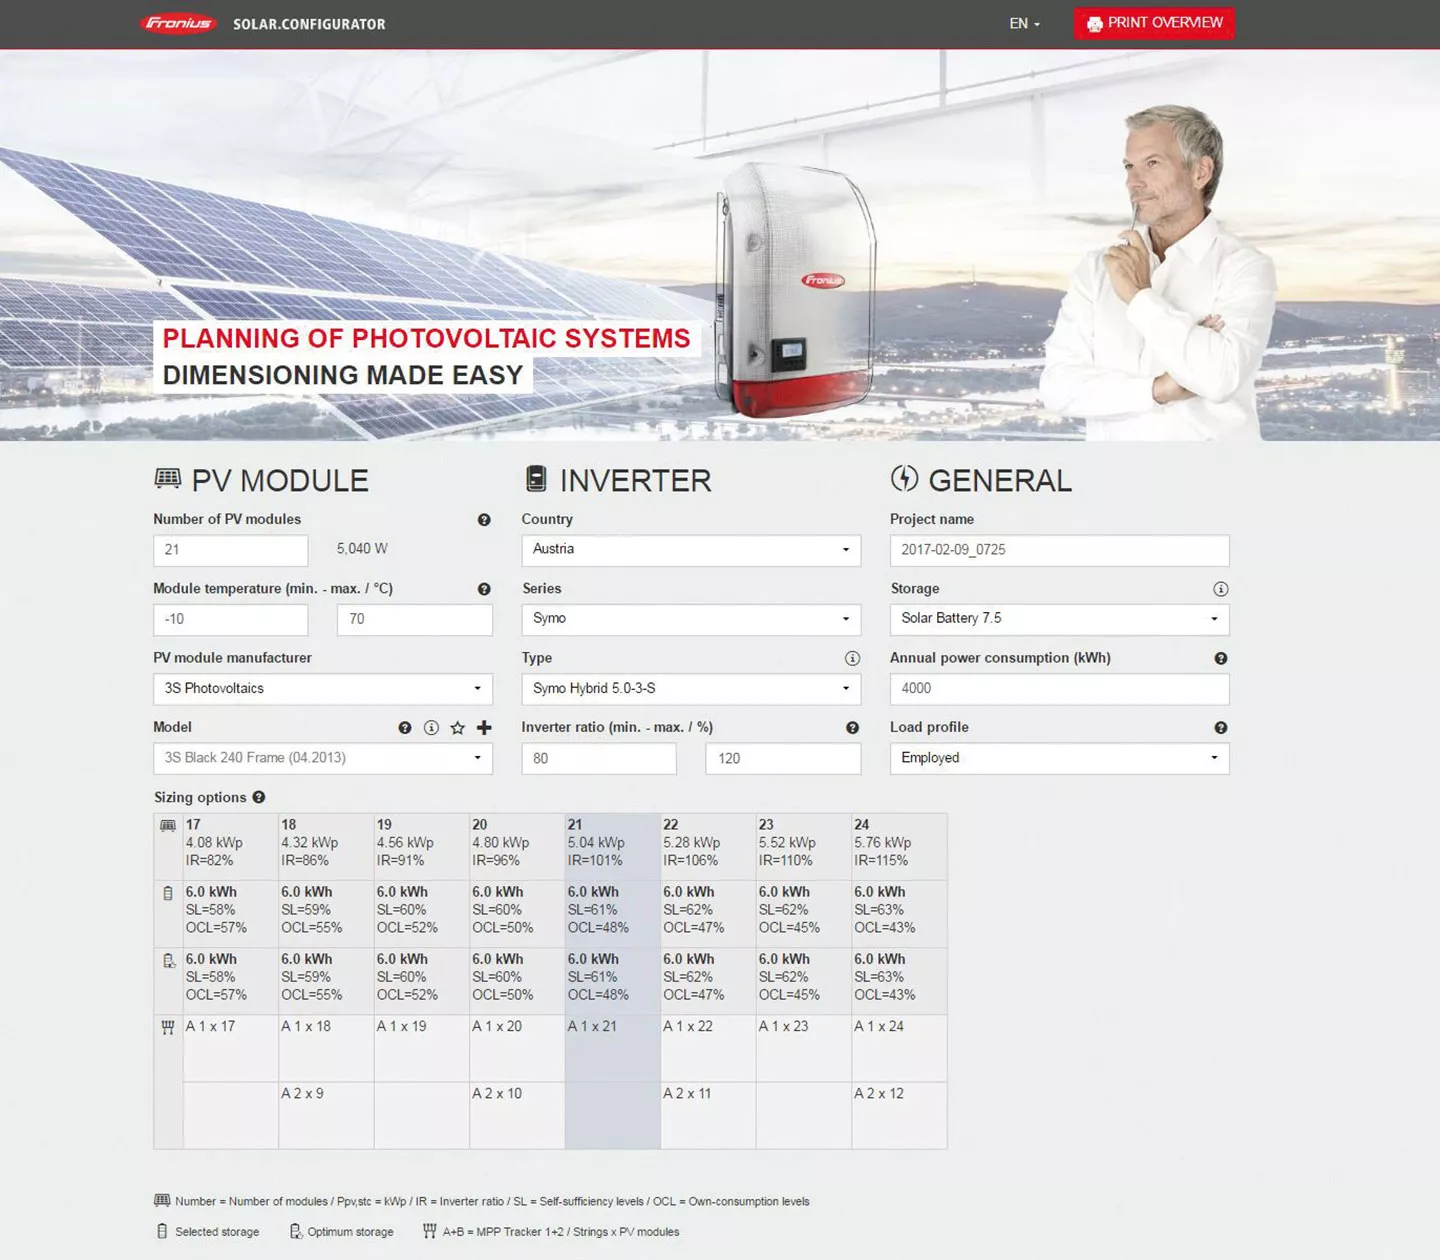This screenshot has height=1260, width=1440.
Task: Click string cell A 2 x 9
Action: 326,1115
